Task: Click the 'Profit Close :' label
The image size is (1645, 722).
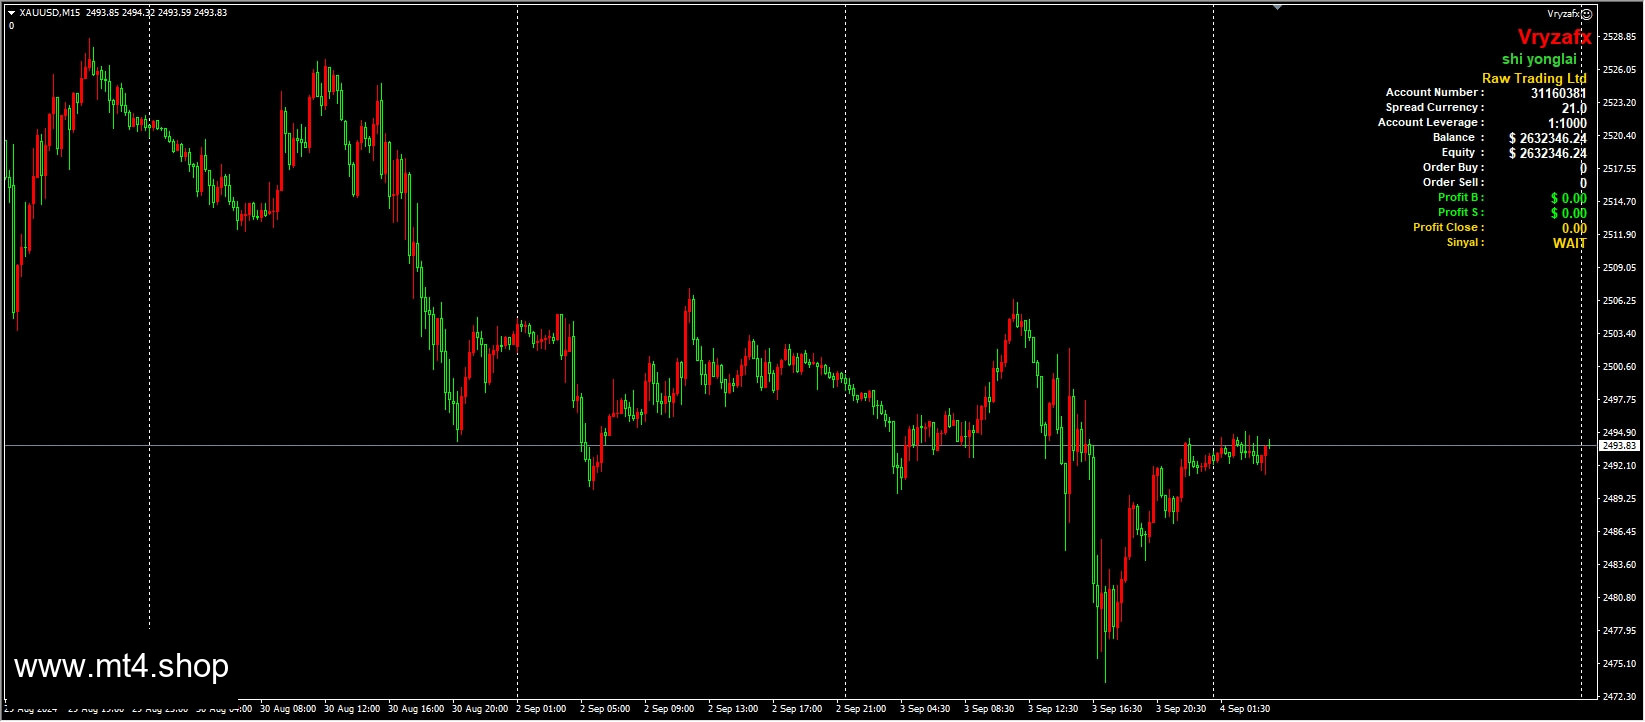Action: pyautogui.click(x=1448, y=227)
